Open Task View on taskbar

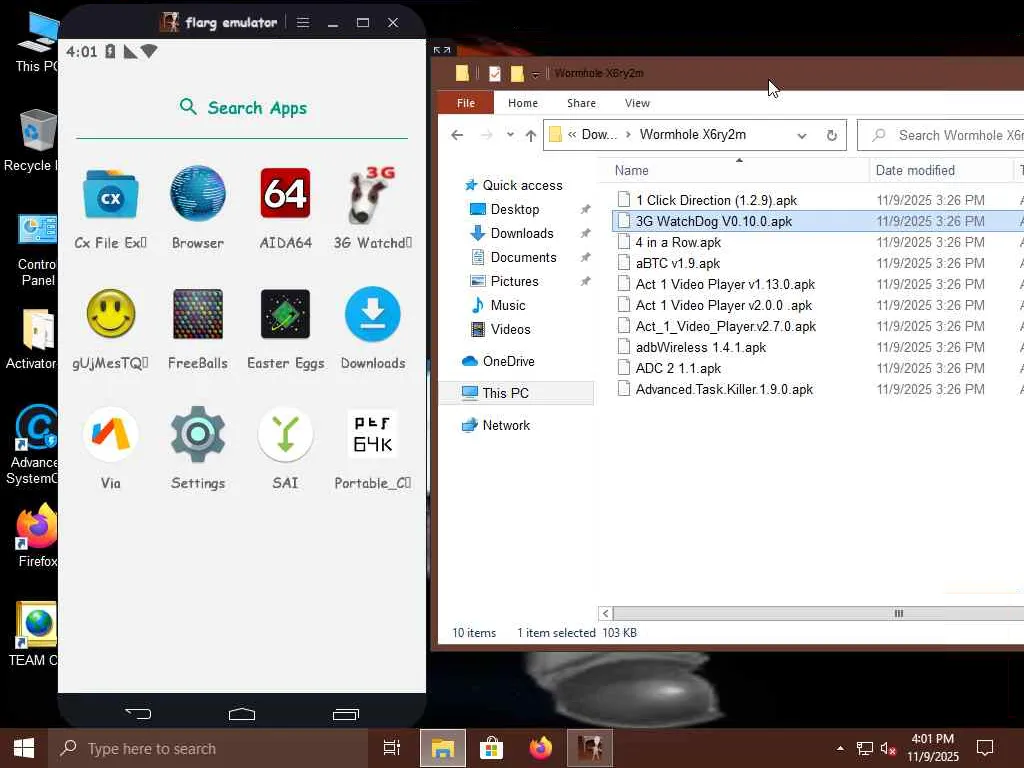[392, 748]
